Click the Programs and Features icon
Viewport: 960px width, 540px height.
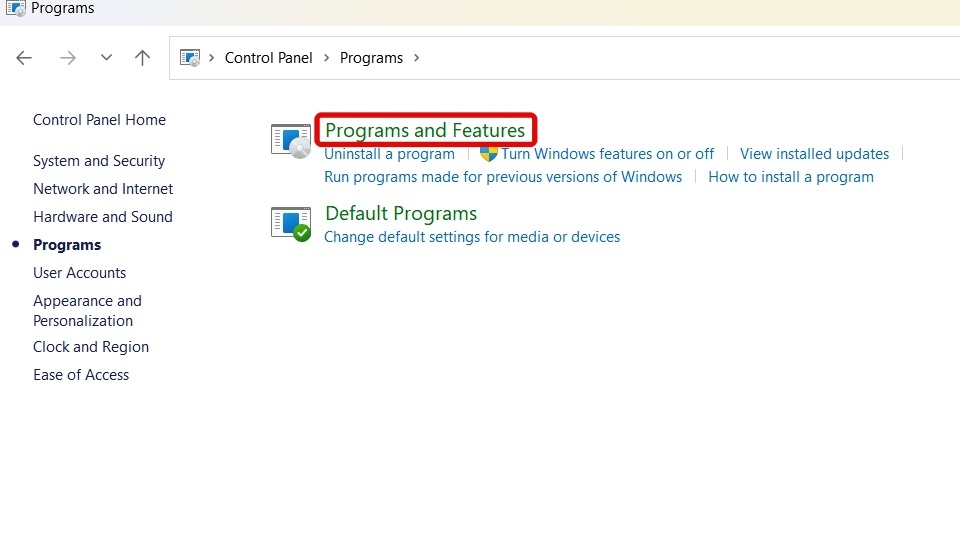click(291, 141)
